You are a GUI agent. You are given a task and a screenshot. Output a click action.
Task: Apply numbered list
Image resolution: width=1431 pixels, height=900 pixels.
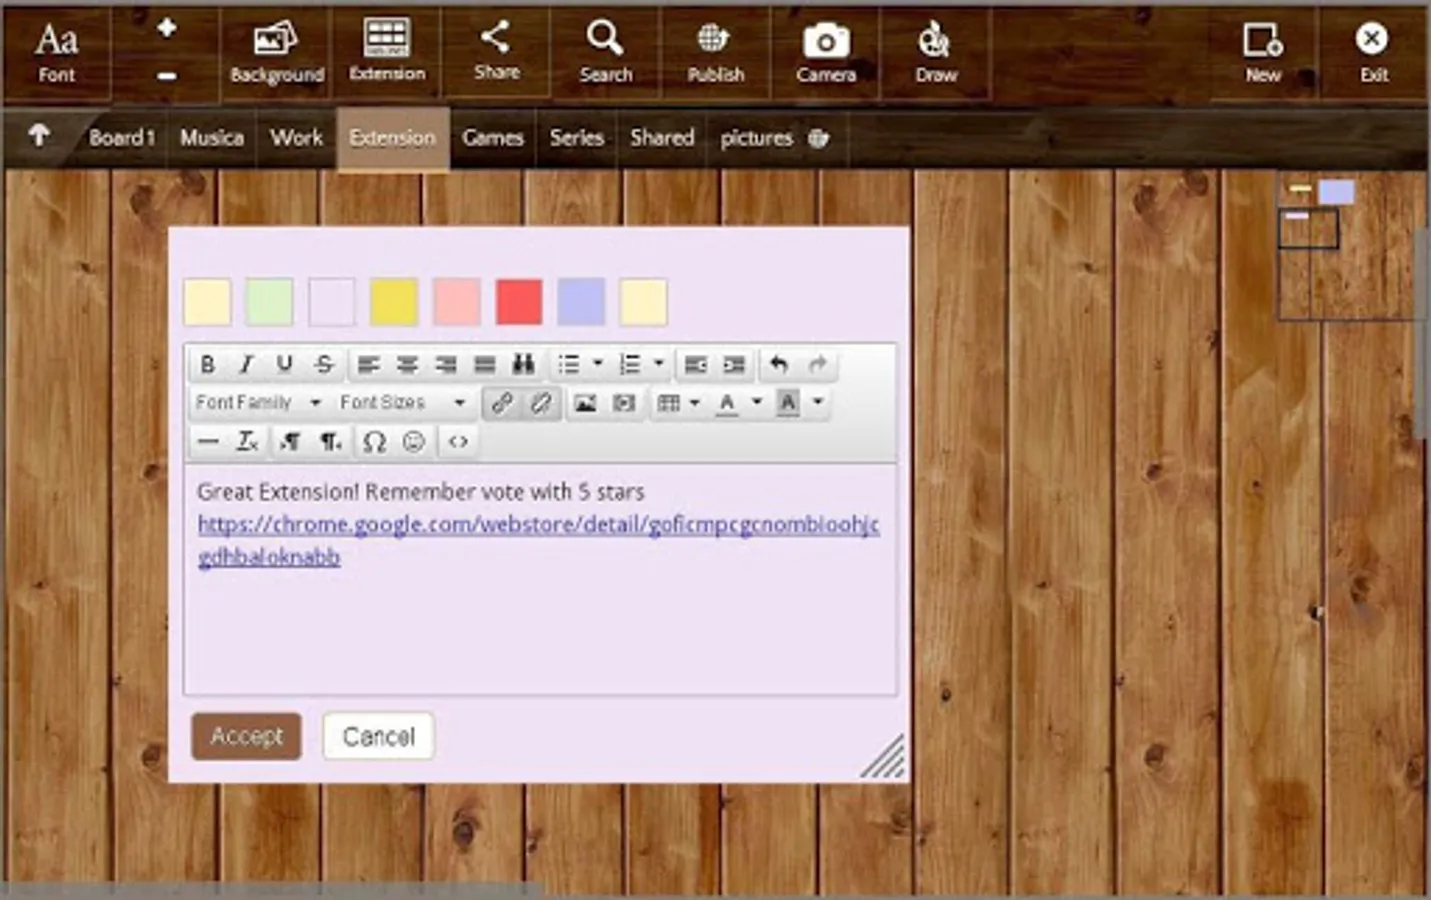[x=630, y=364]
